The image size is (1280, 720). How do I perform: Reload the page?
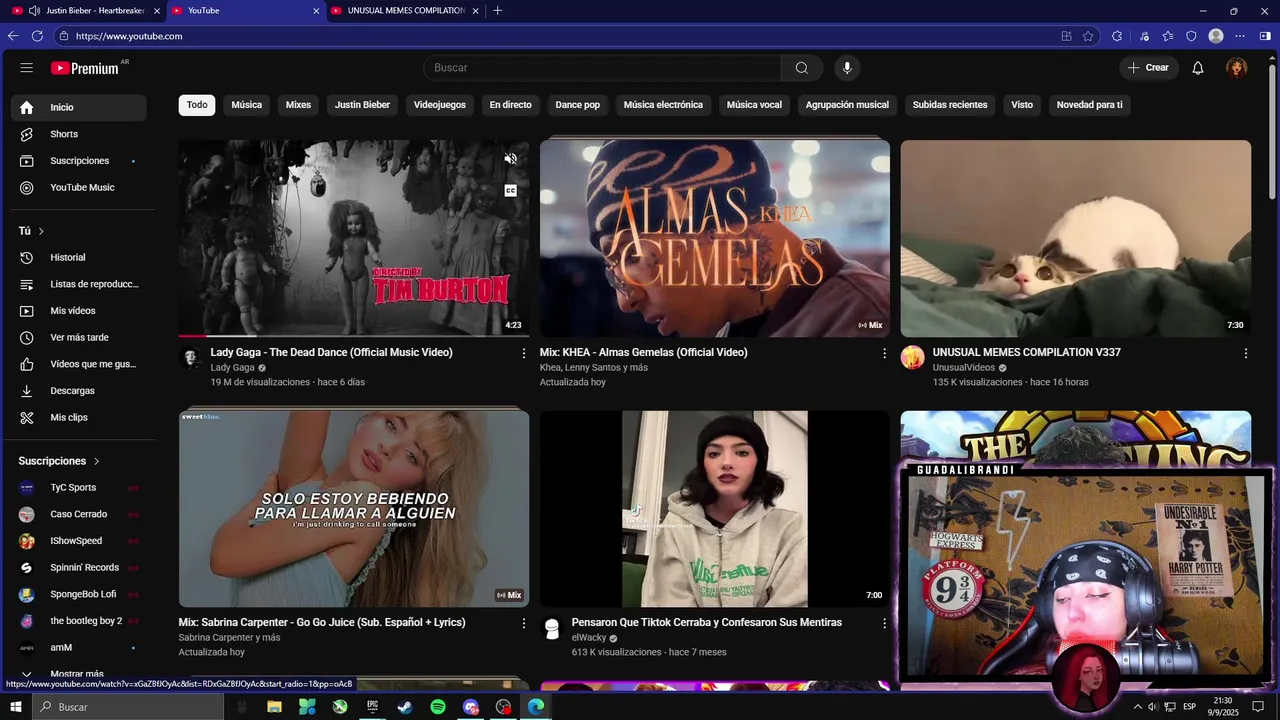[x=37, y=36]
